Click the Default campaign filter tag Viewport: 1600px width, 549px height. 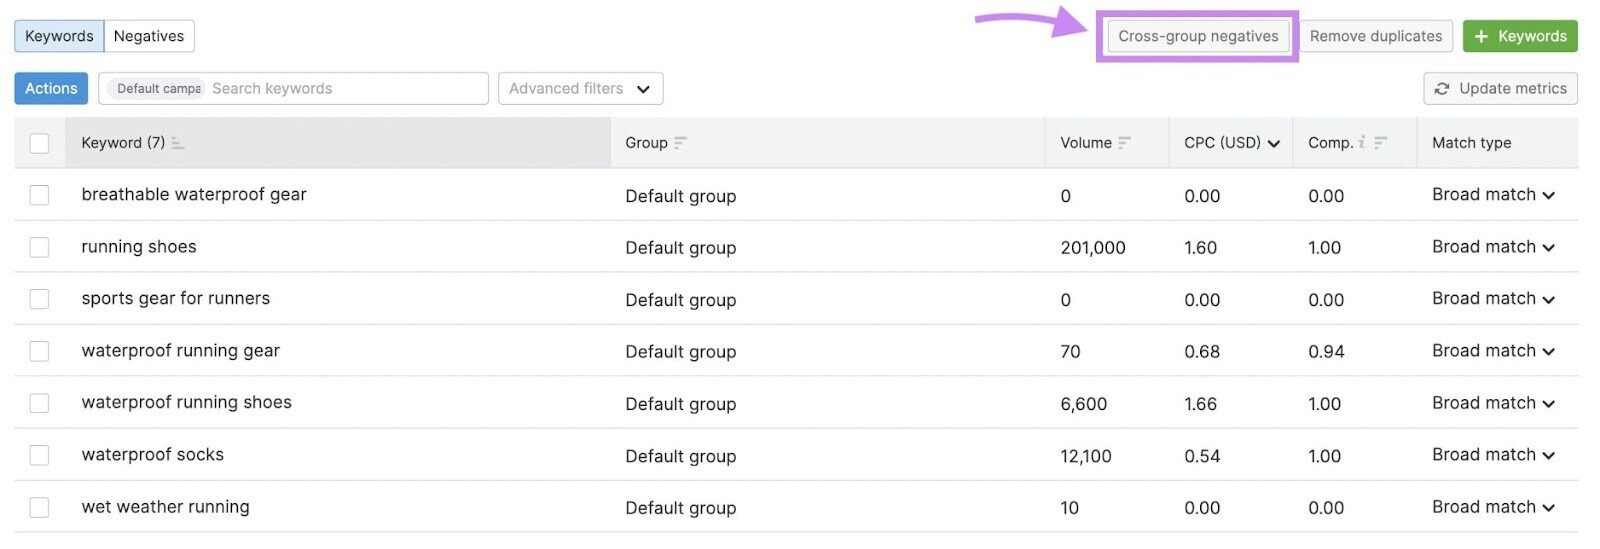[158, 88]
